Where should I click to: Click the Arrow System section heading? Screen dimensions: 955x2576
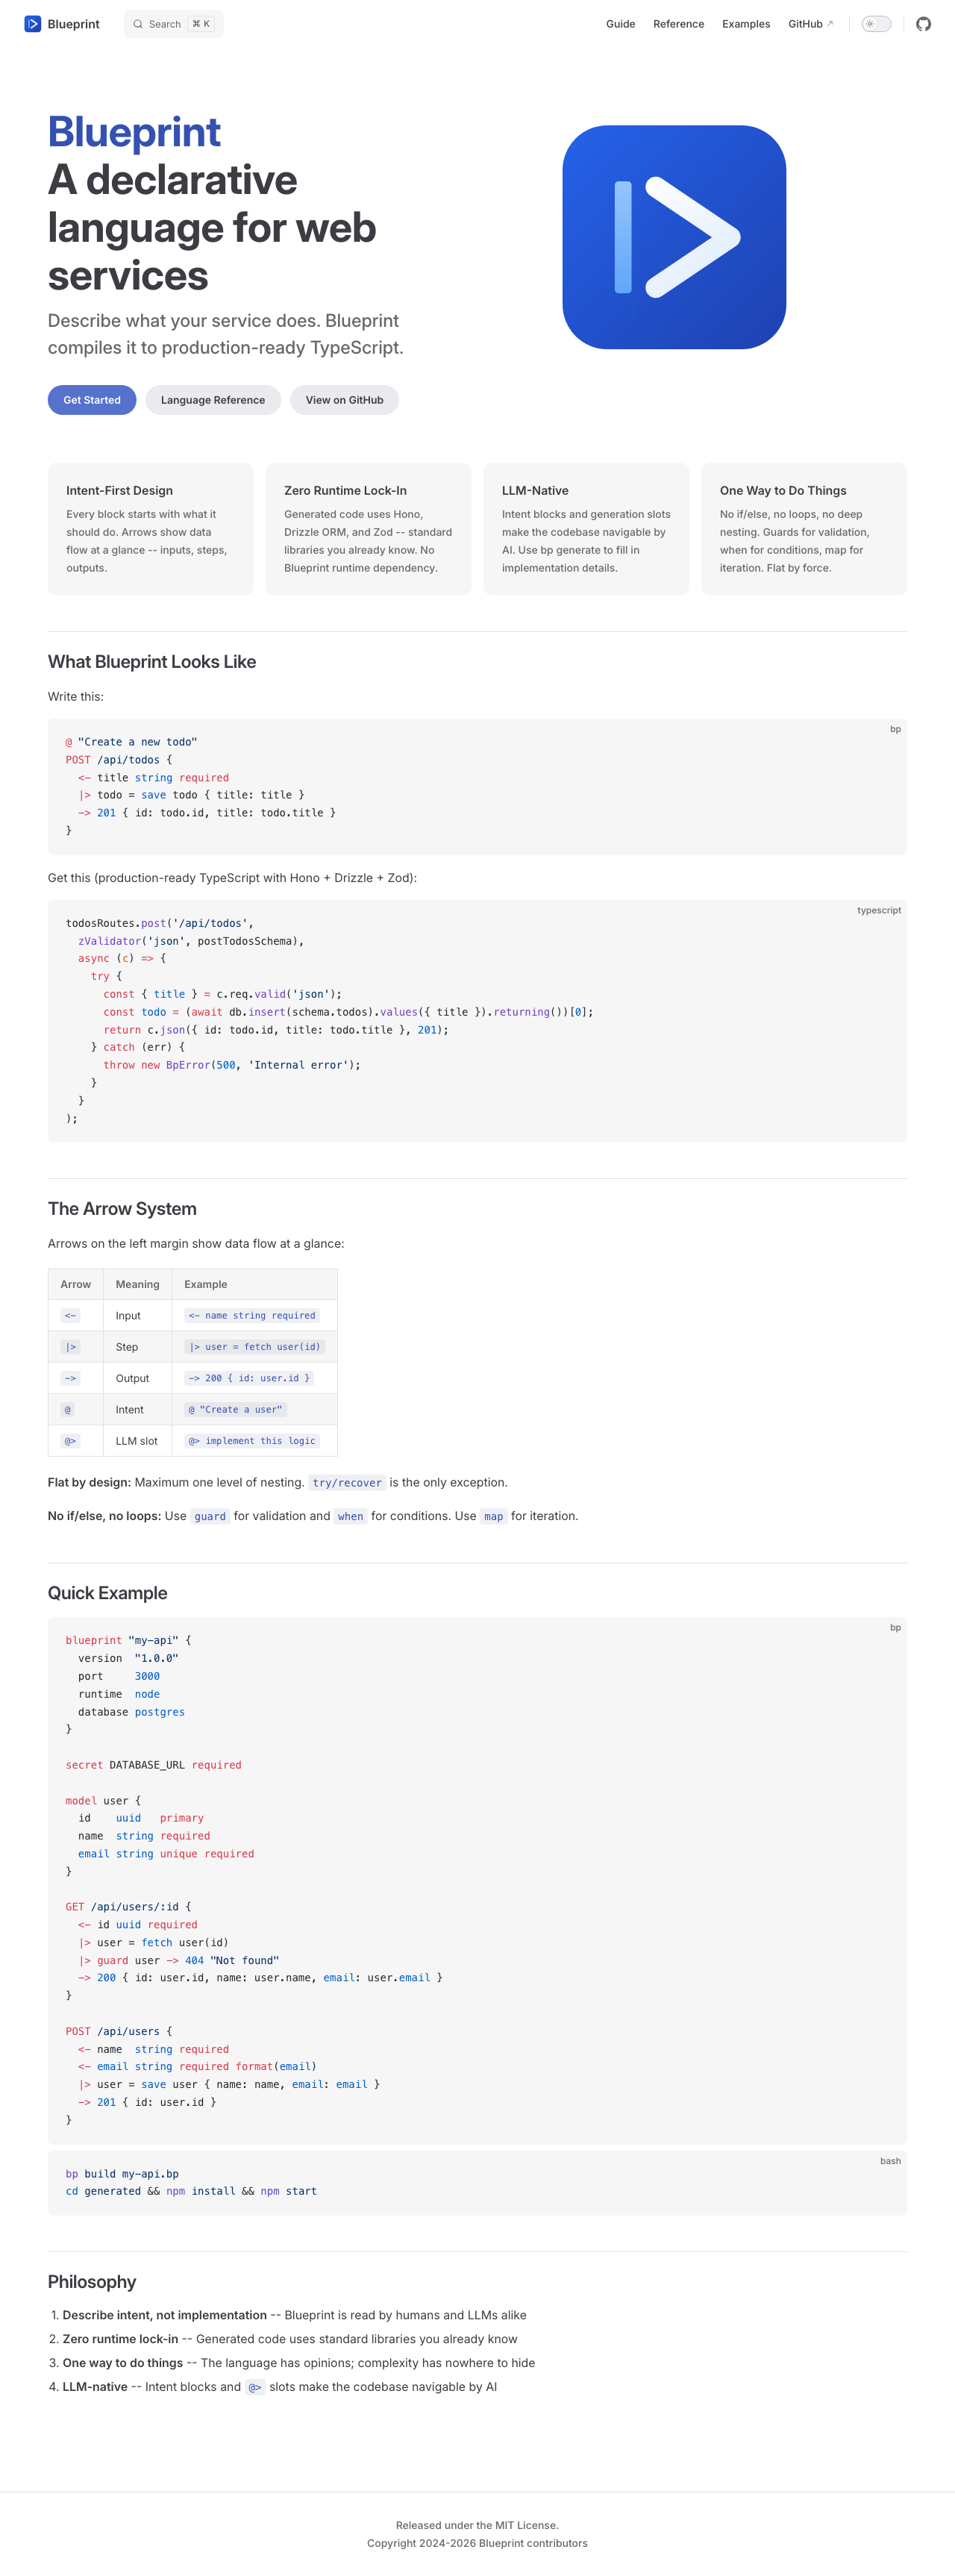[x=122, y=1209]
